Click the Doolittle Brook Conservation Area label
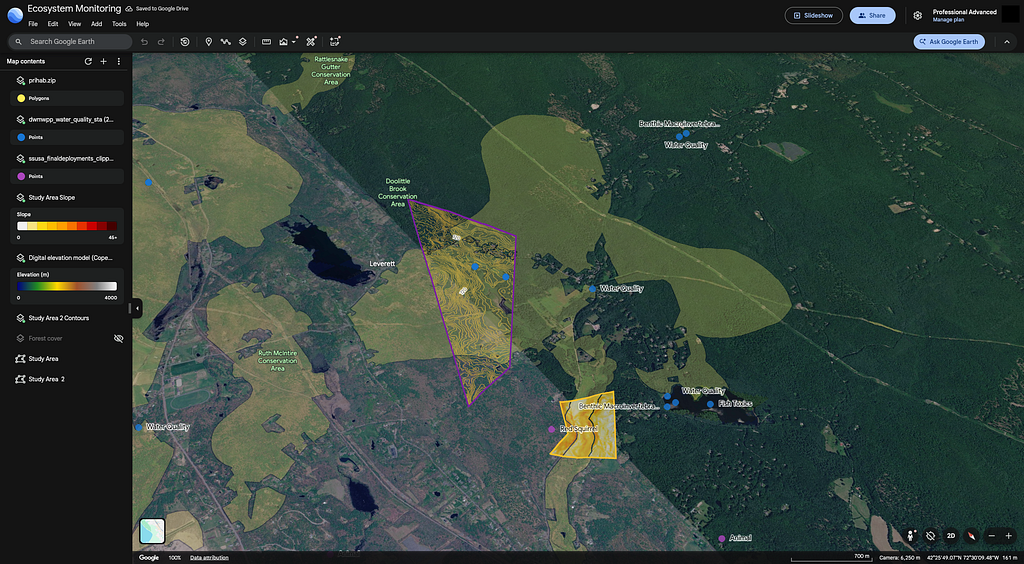 (398, 193)
